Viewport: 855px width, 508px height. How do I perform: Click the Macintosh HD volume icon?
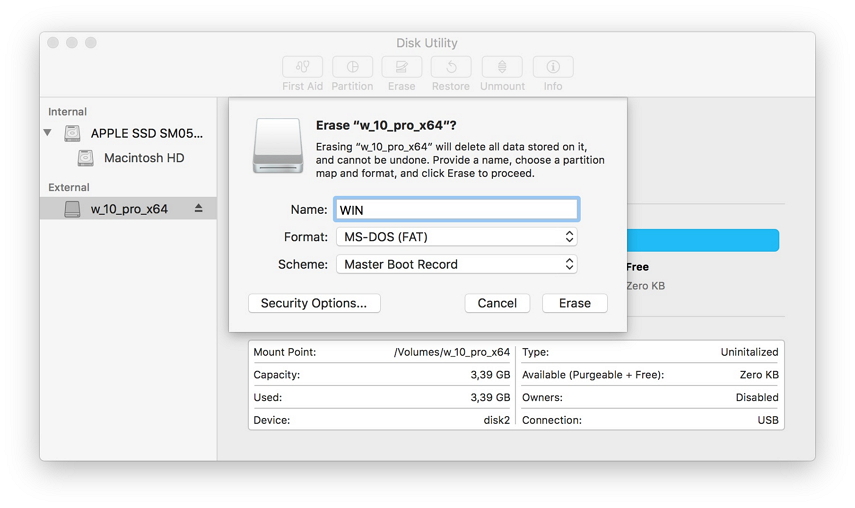pyautogui.click(x=86, y=158)
